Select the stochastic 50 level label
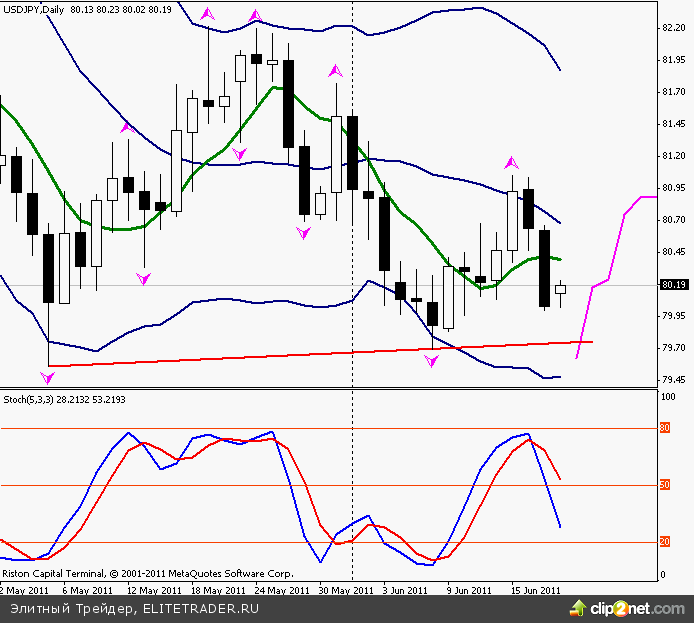Viewport: 694px width, 623px height. click(664, 485)
